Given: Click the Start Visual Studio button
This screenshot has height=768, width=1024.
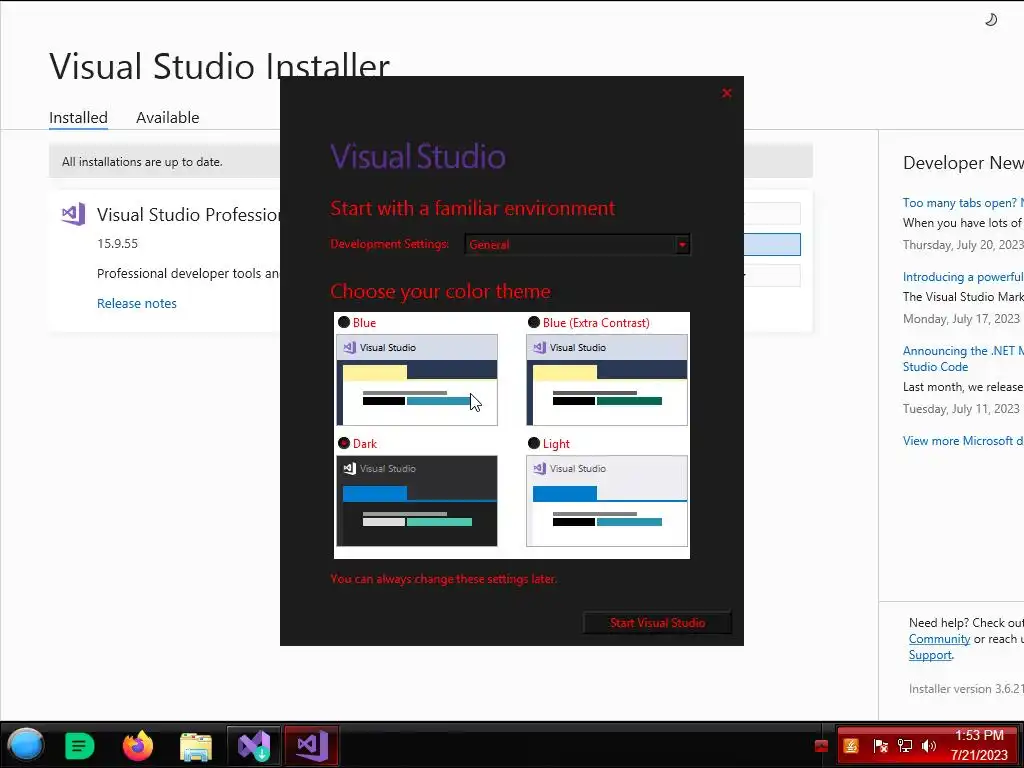Looking at the screenshot, I should 657,622.
